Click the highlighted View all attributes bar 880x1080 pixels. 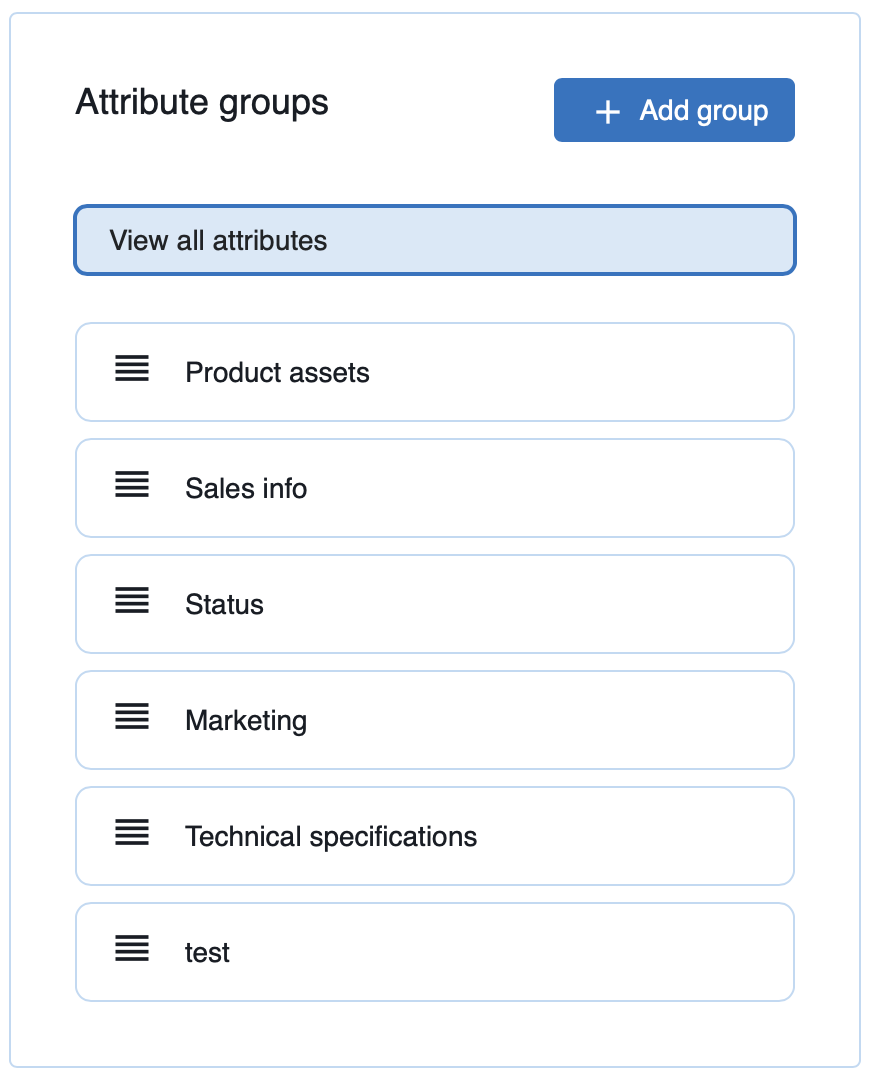coord(434,240)
